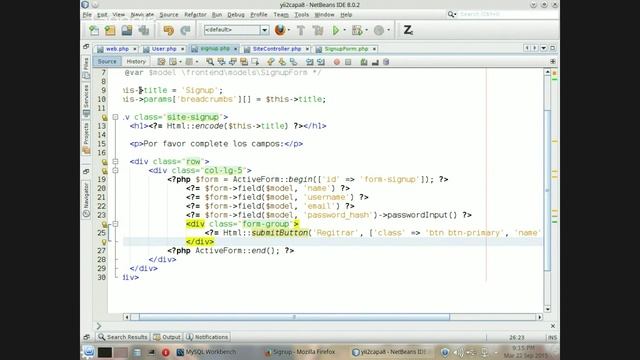
Task: Start macro recording red circle icon
Action: pyautogui.click(x=337, y=62)
